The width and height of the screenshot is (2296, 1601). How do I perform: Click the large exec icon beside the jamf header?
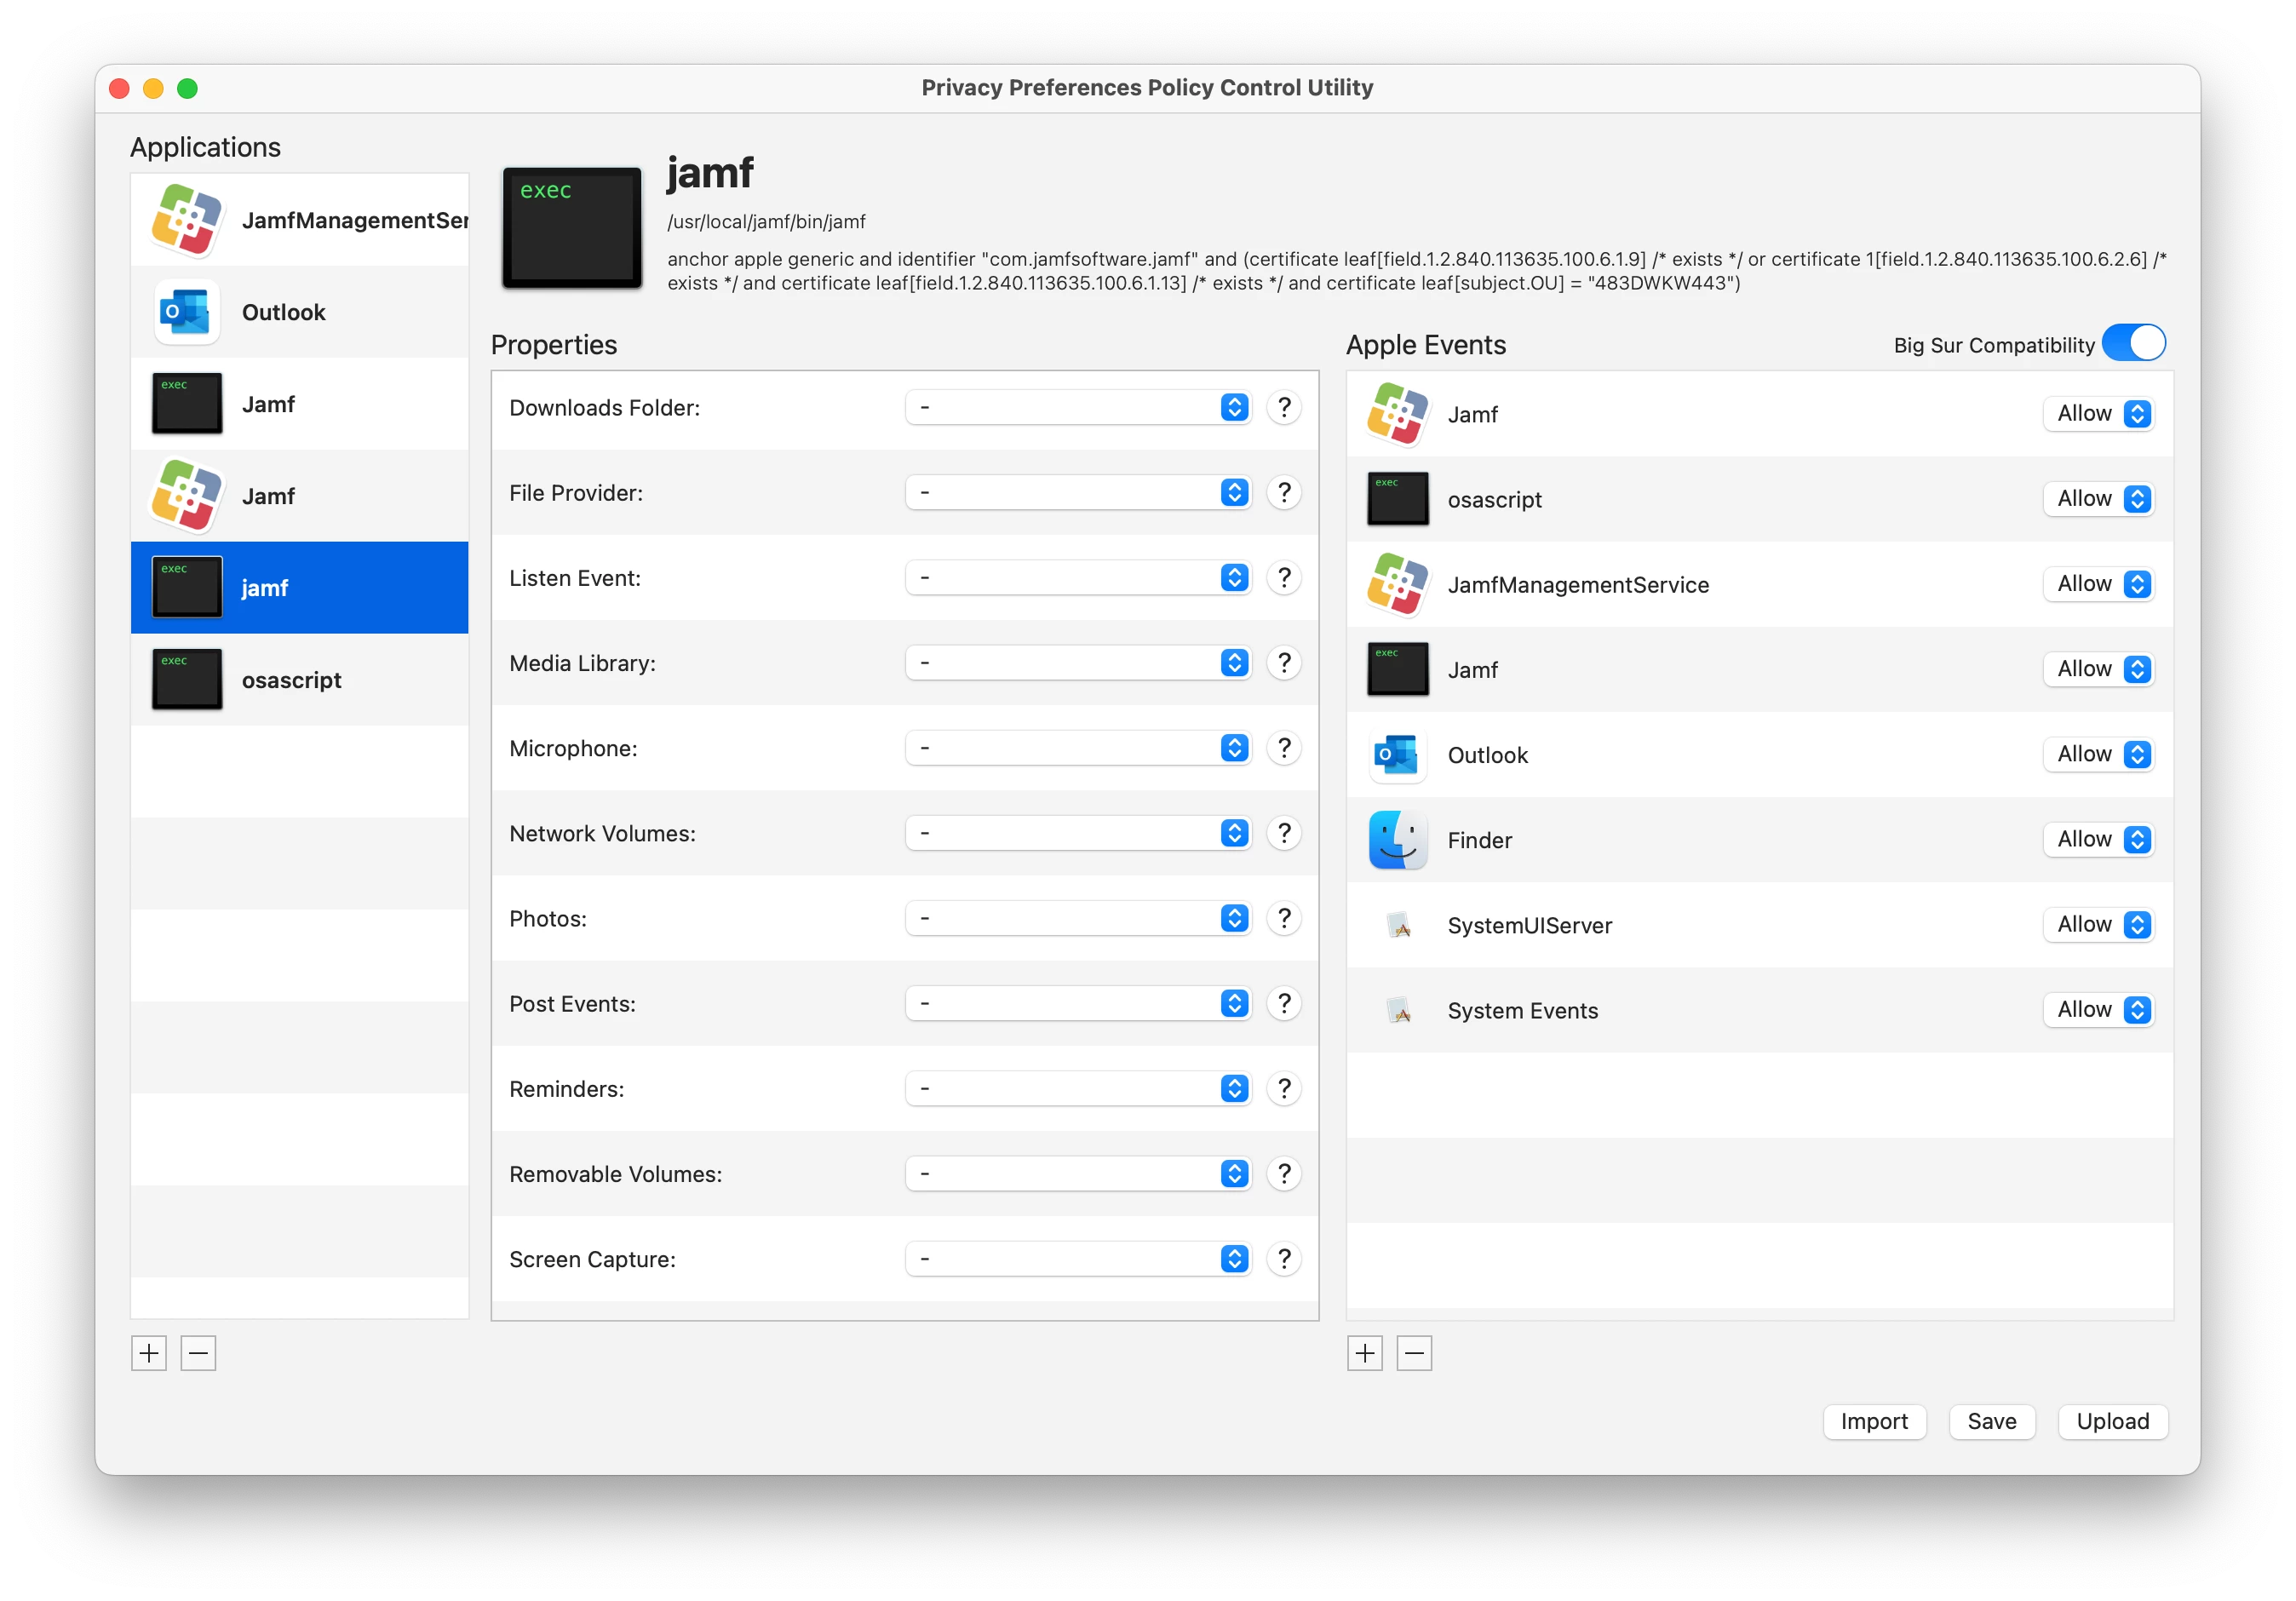click(572, 228)
